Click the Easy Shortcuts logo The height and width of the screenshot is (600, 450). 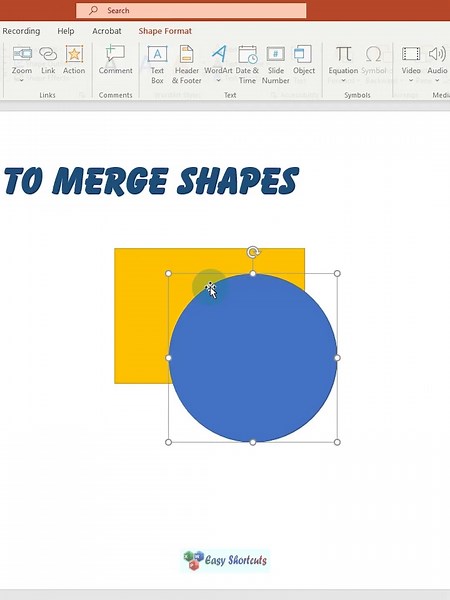point(225,561)
